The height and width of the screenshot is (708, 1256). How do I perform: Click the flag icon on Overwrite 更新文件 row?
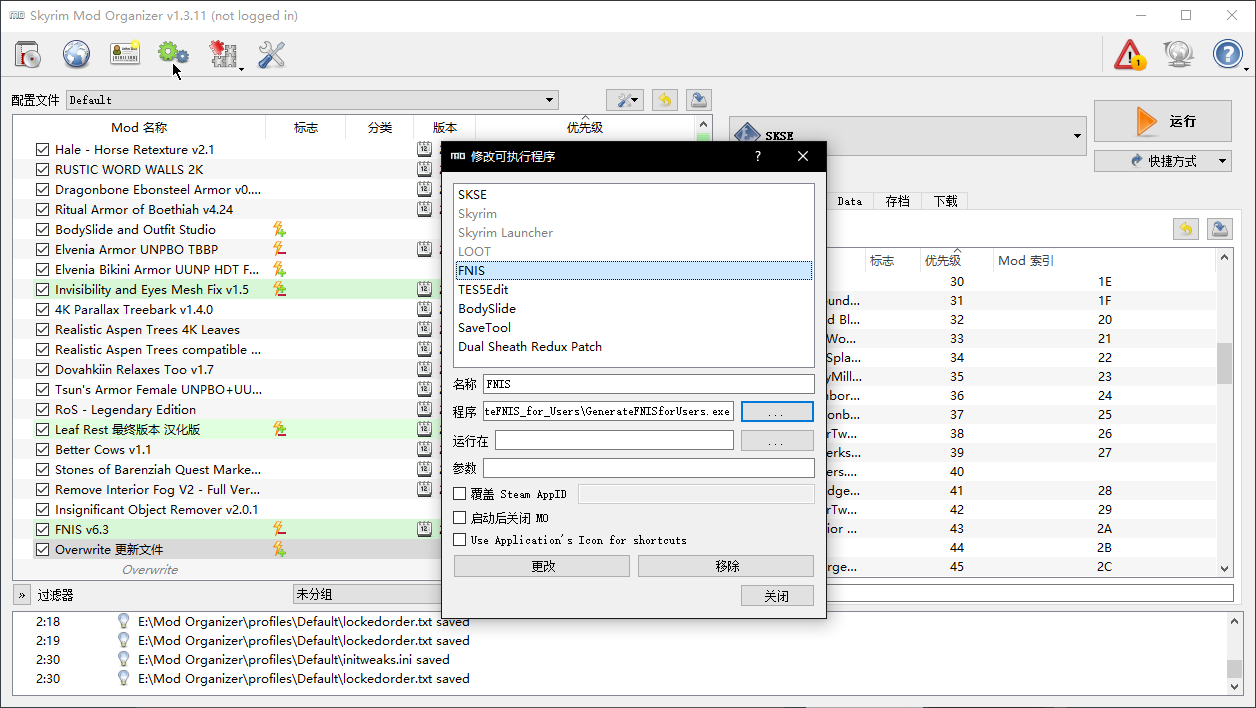(x=280, y=549)
